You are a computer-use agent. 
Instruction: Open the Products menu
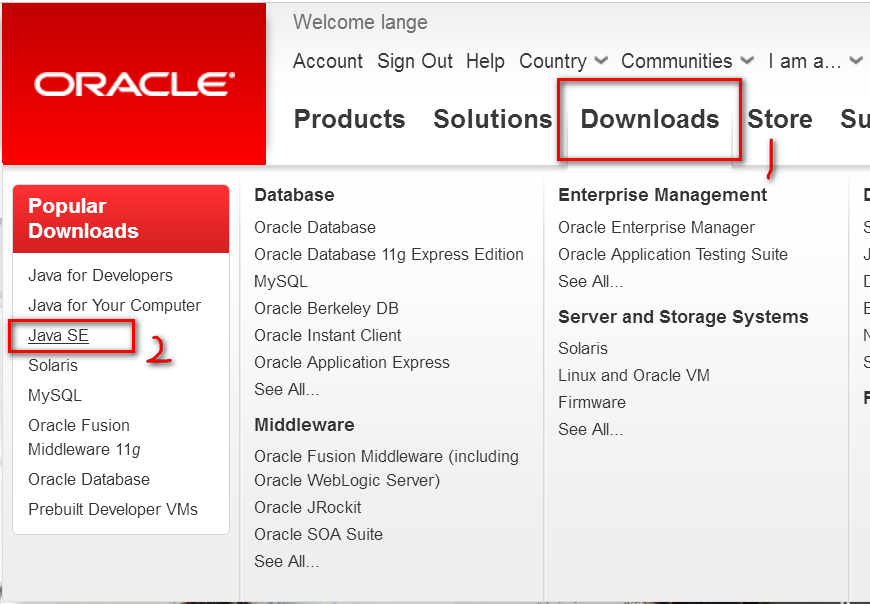350,119
